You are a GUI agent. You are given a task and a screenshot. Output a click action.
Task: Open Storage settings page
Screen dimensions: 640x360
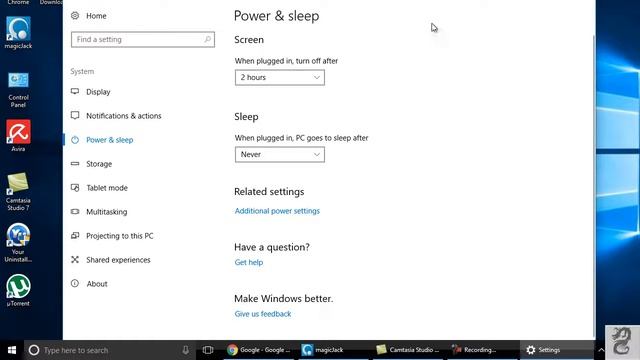pos(99,164)
